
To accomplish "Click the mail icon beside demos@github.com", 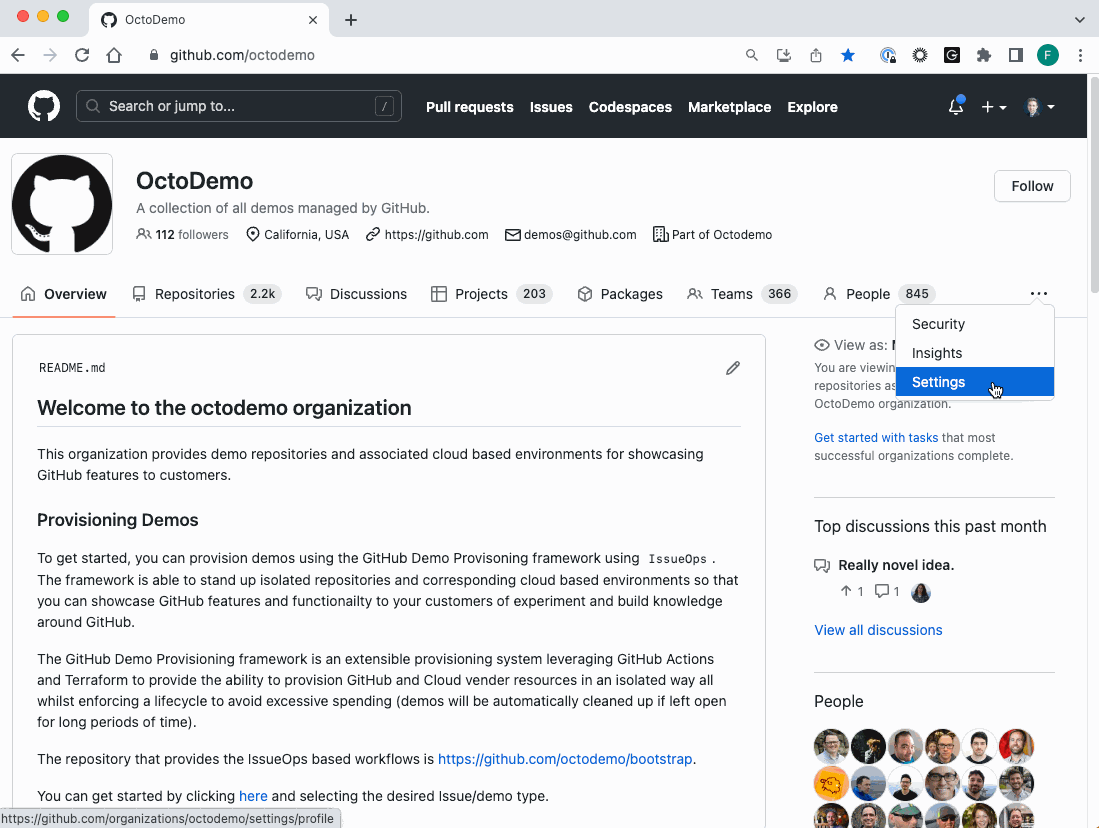I will 512,235.
